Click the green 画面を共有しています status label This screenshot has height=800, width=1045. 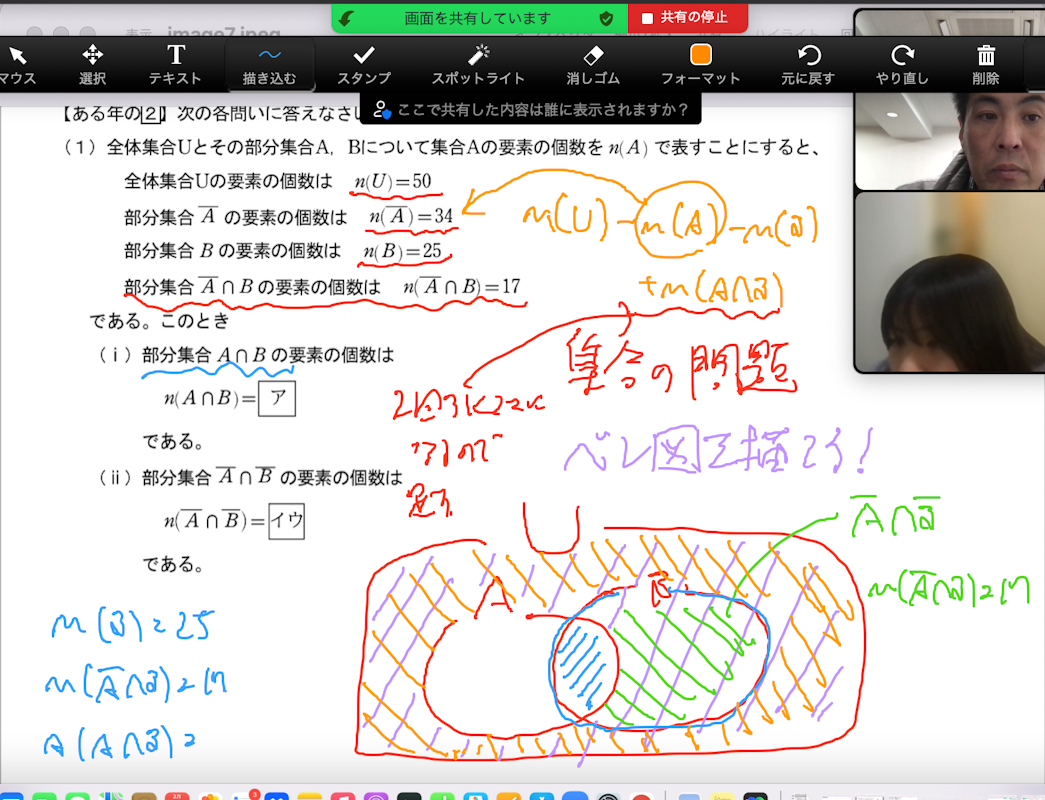[x=477, y=18]
